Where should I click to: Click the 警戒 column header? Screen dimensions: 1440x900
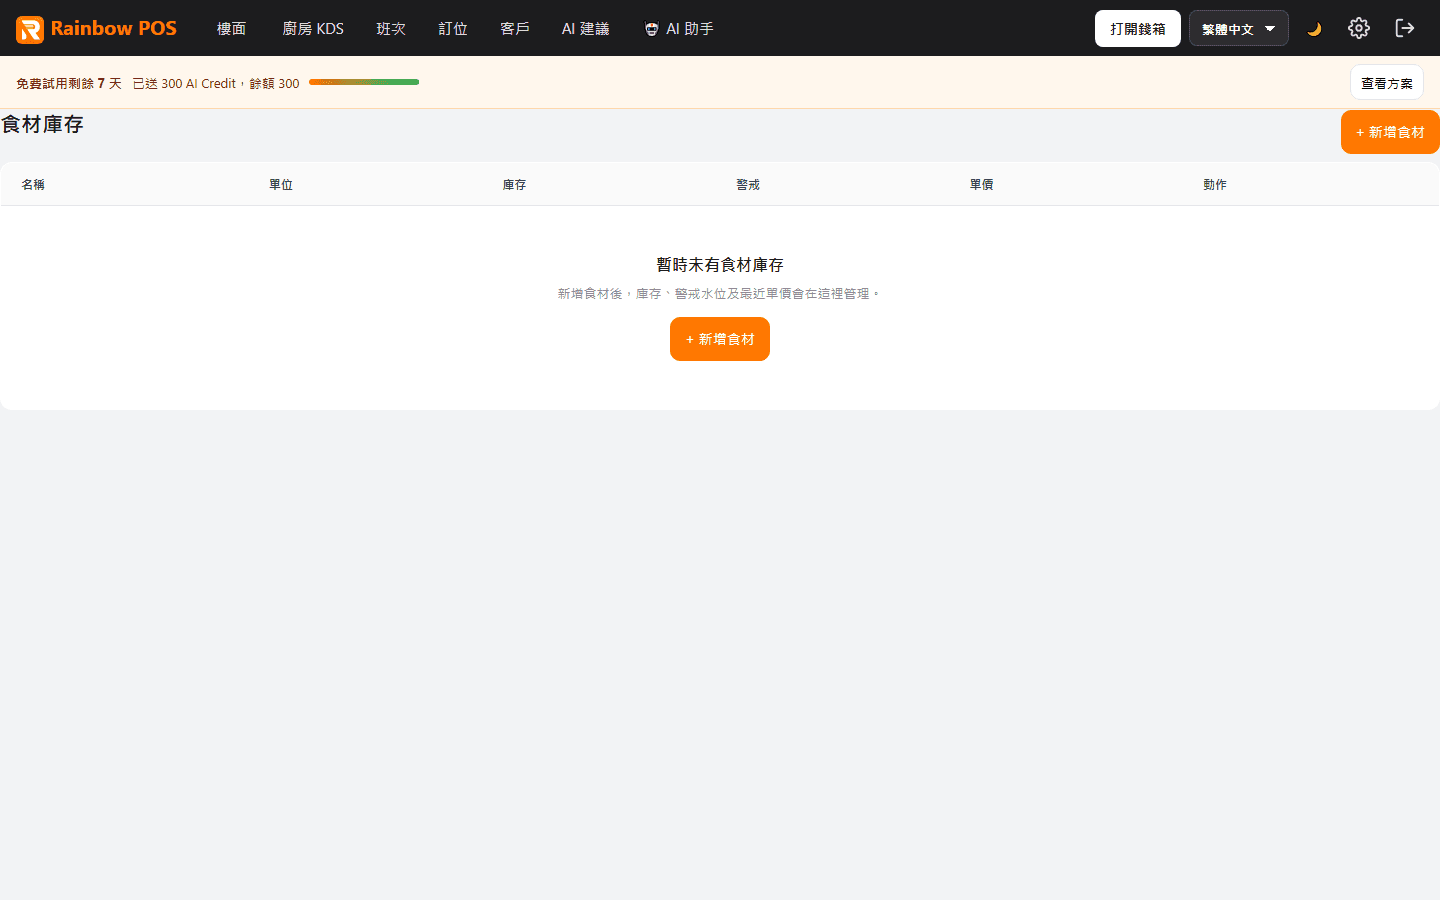point(748,184)
